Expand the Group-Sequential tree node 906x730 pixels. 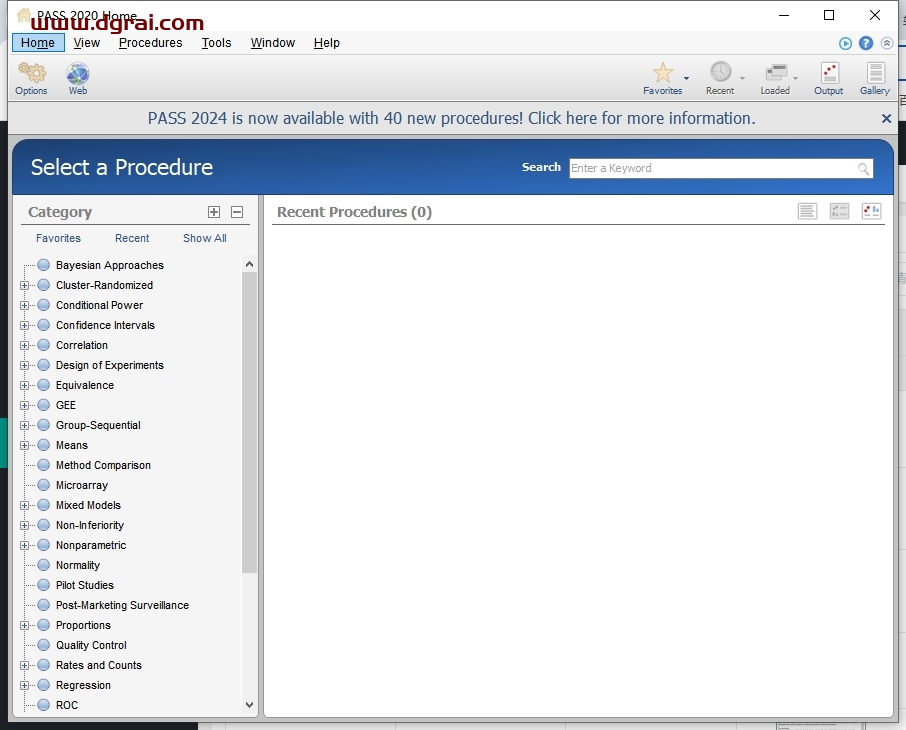(24, 425)
